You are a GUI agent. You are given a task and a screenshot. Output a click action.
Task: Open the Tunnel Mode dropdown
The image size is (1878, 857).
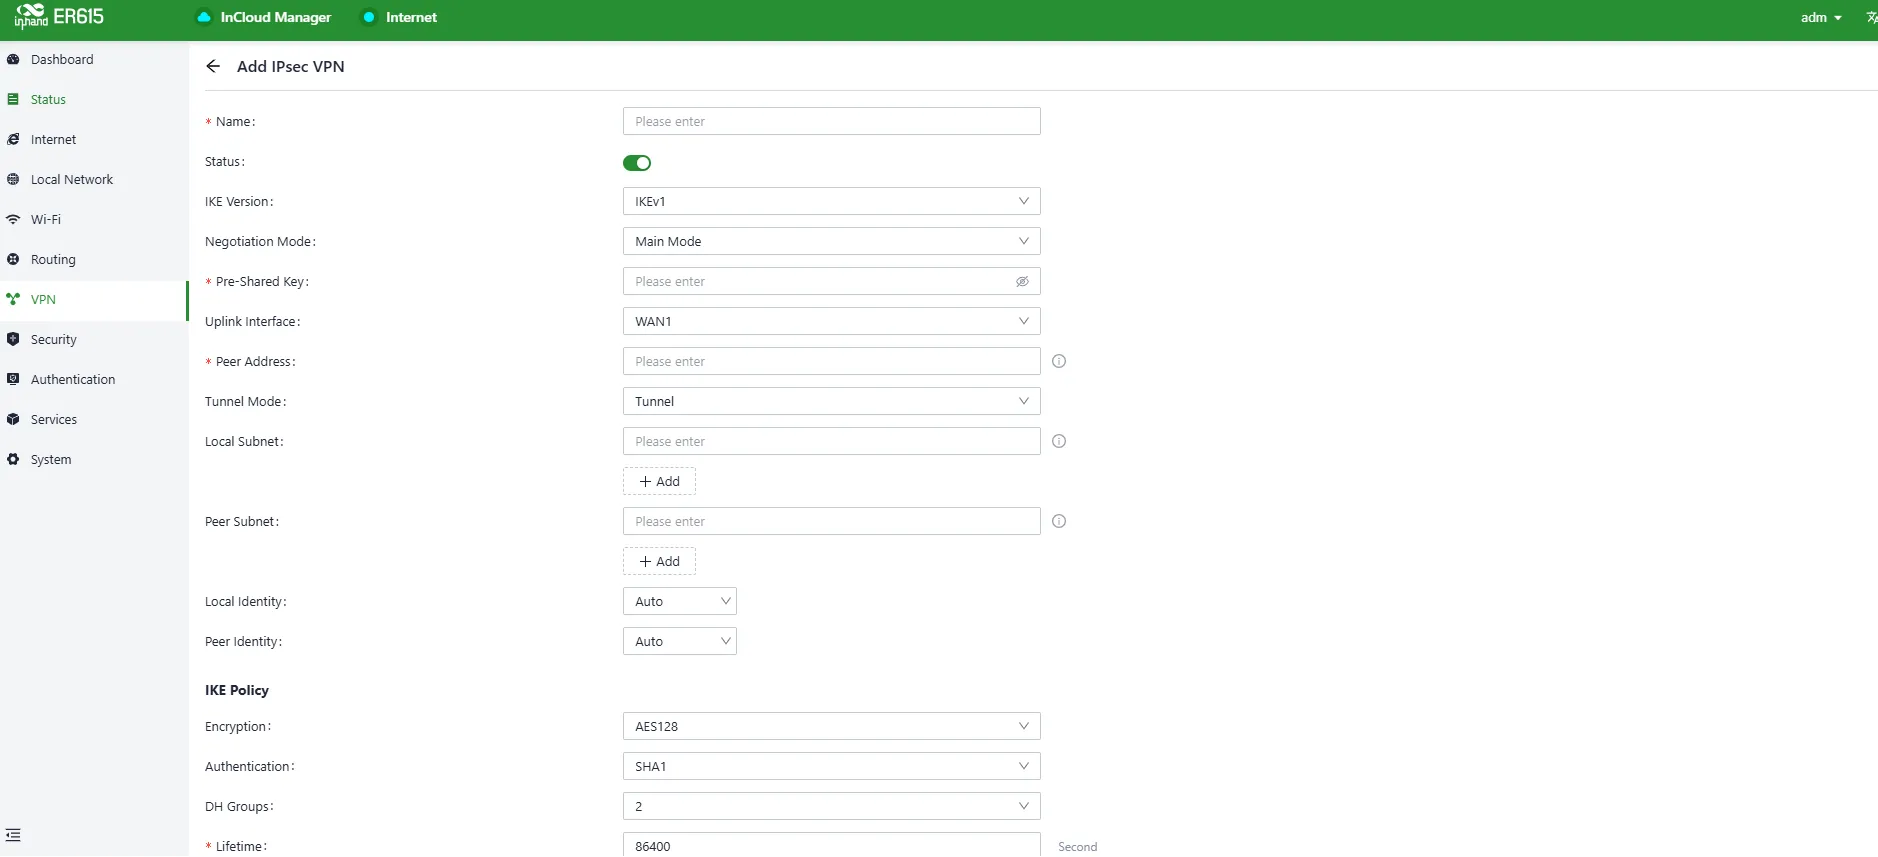pyautogui.click(x=831, y=401)
